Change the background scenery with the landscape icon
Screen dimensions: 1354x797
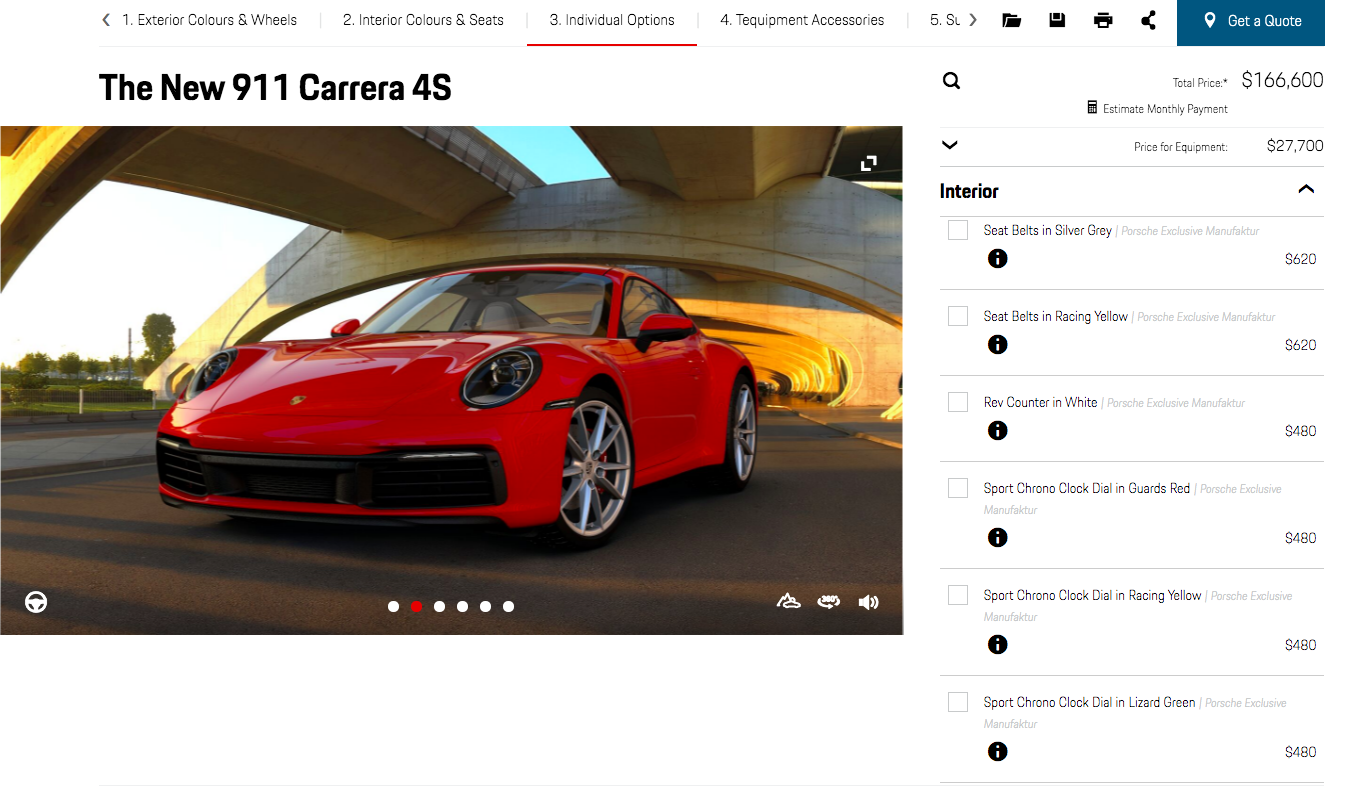point(789,602)
